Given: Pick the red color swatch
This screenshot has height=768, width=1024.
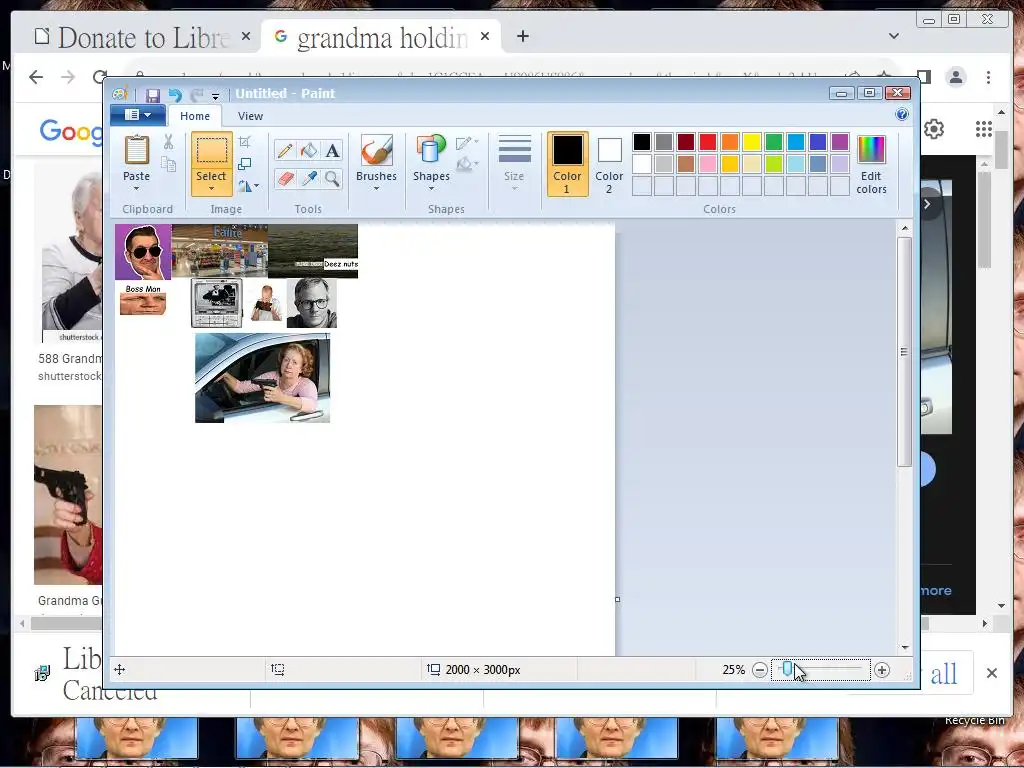Looking at the screenshot, I should click(x=708, y=142).
